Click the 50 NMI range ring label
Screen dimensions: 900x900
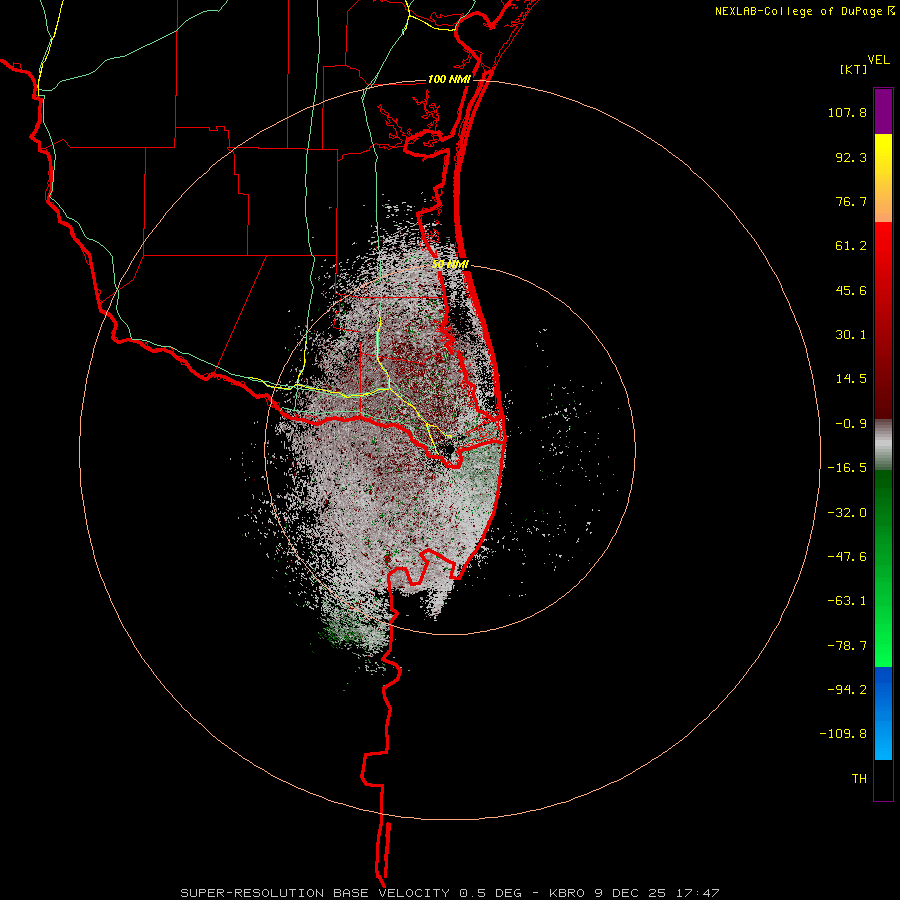451,264
